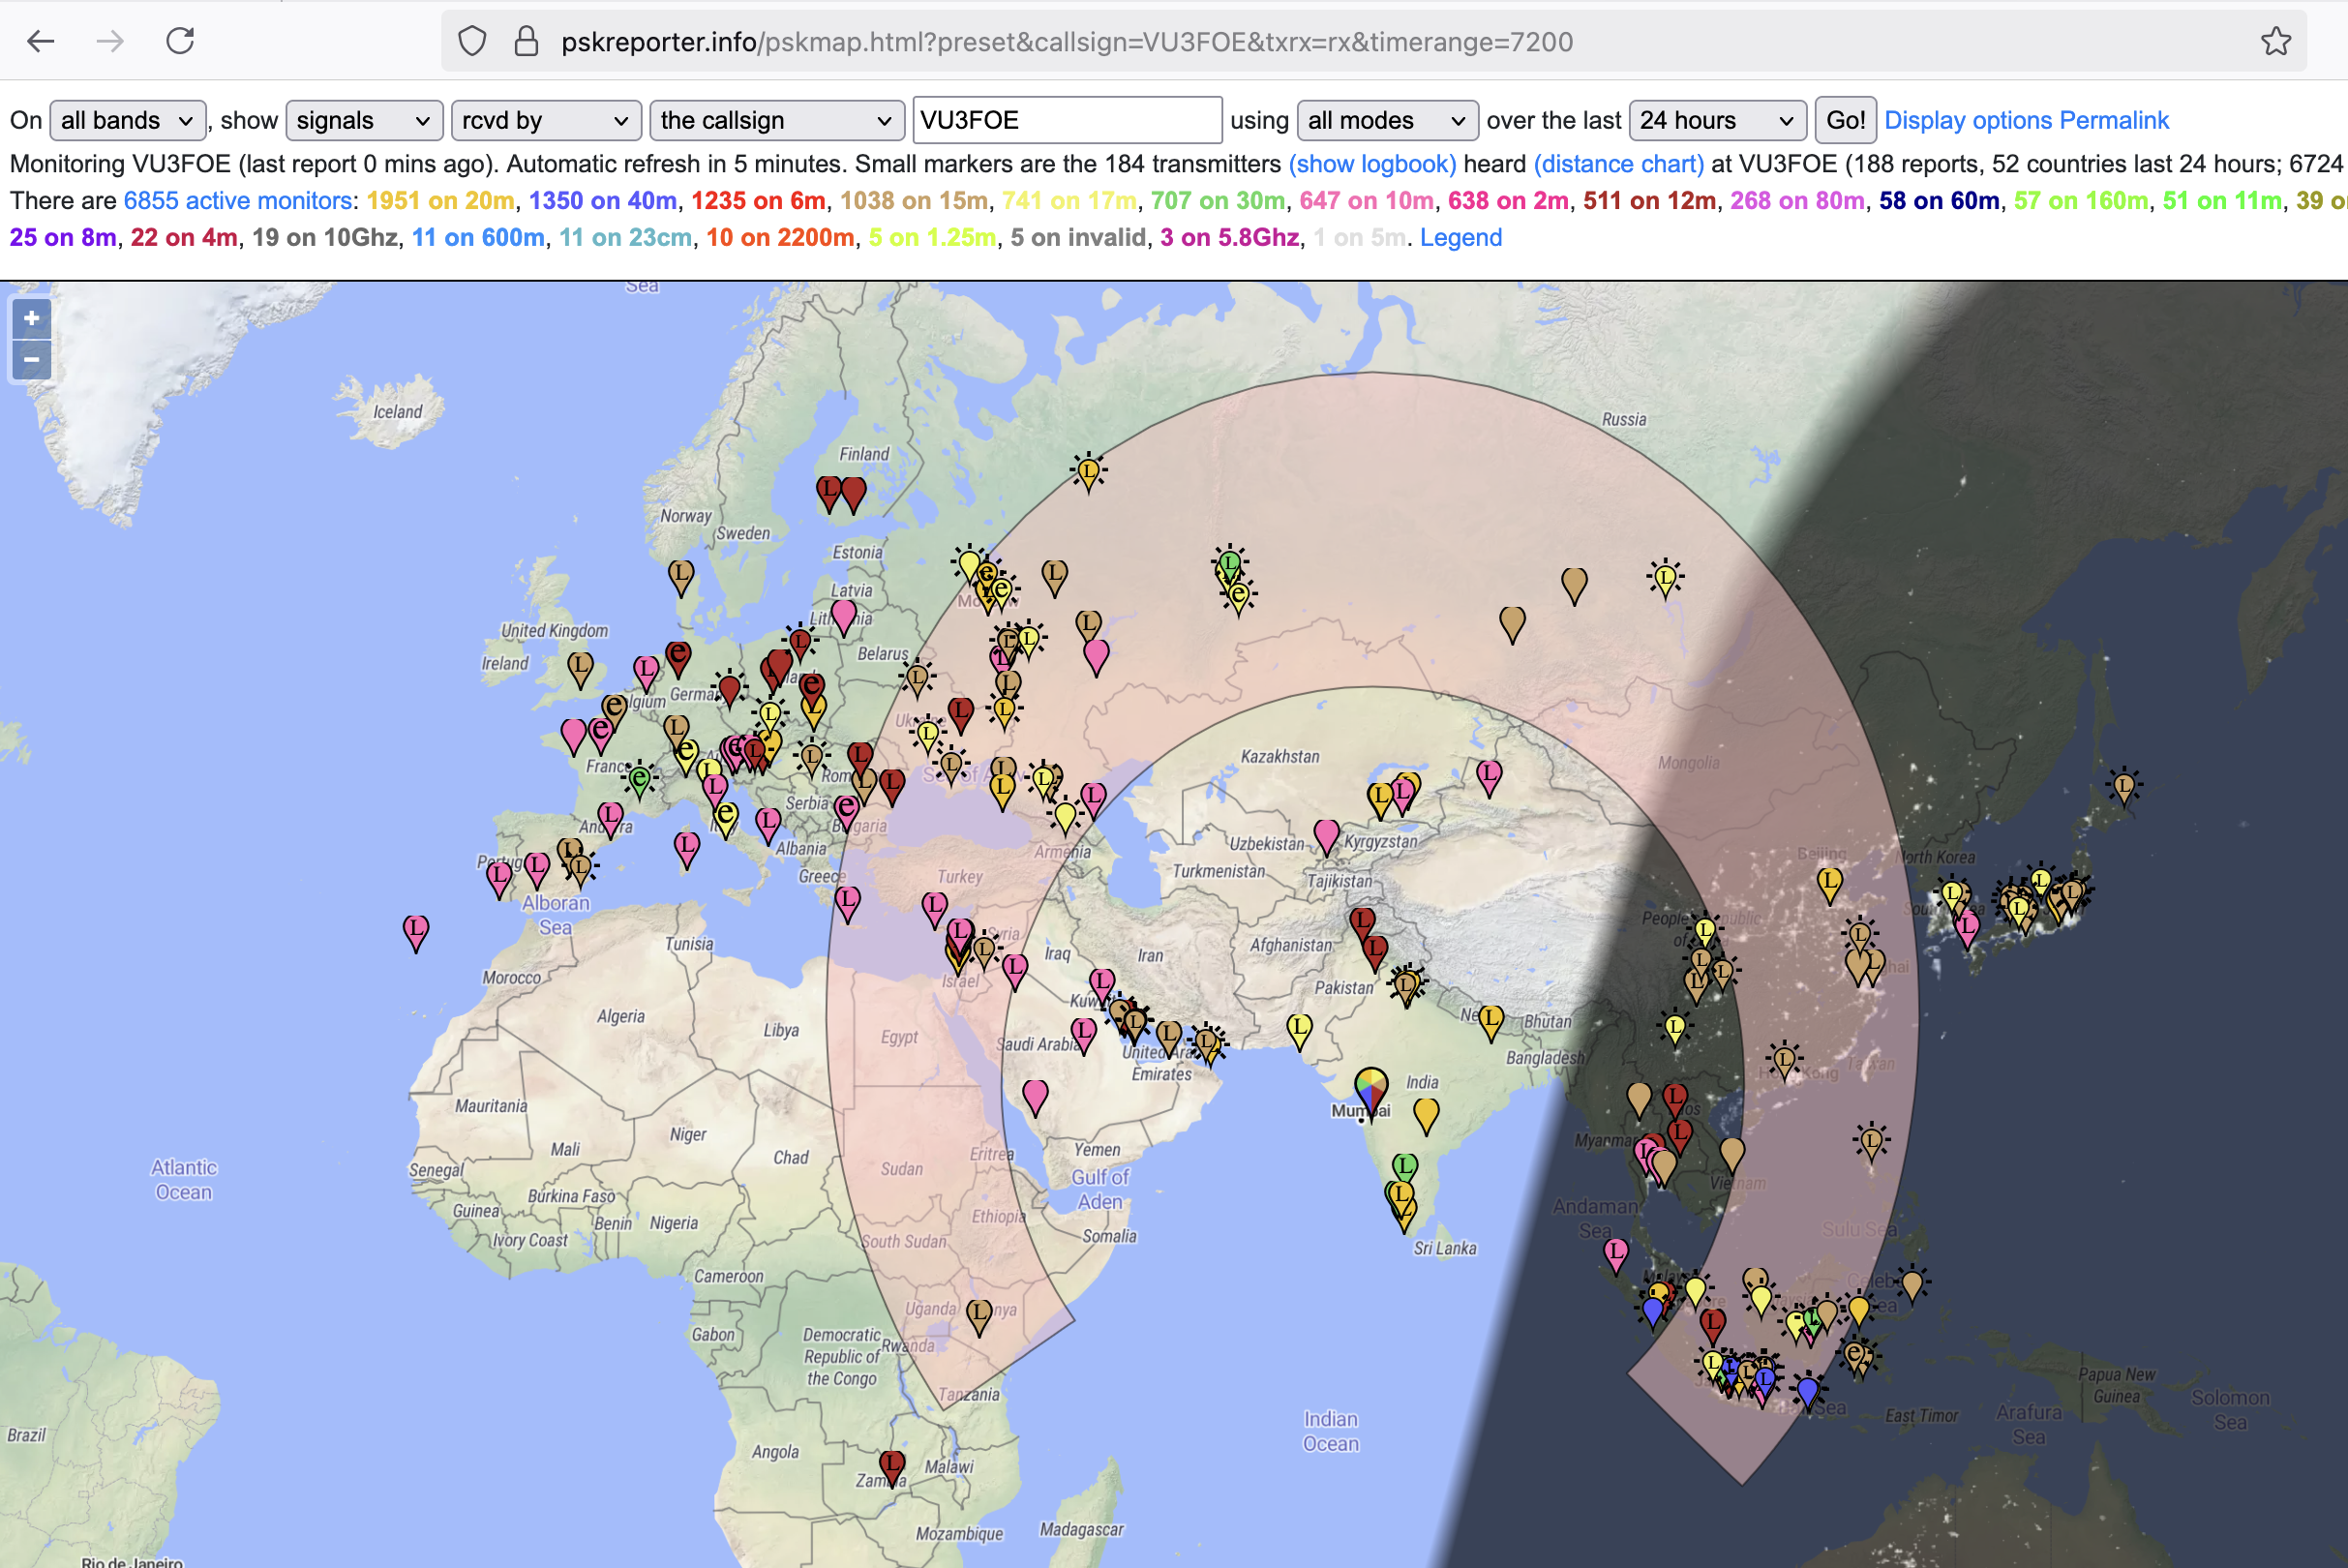The height and width of the screenshot is (1568, 2348).
Task: Open the Permalink link
Action: [x=2114, y=121]
